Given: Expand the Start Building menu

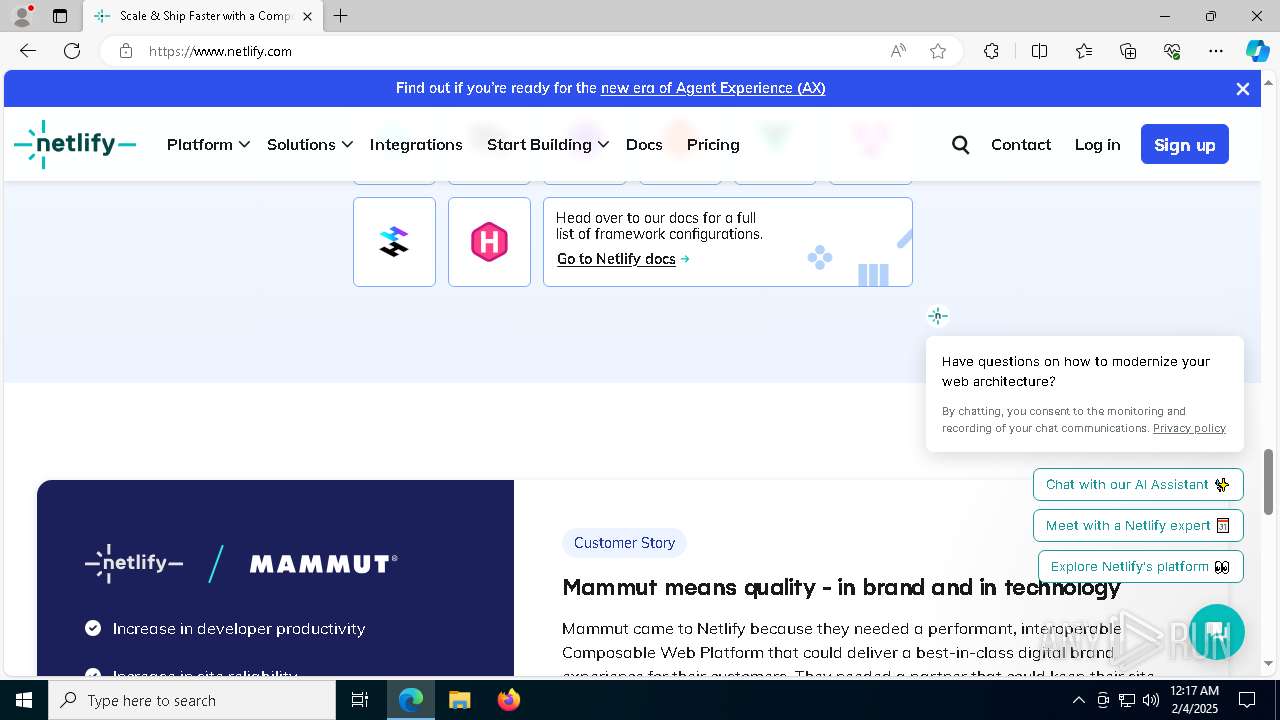Looking at the screenshot, I should (548, 145).
